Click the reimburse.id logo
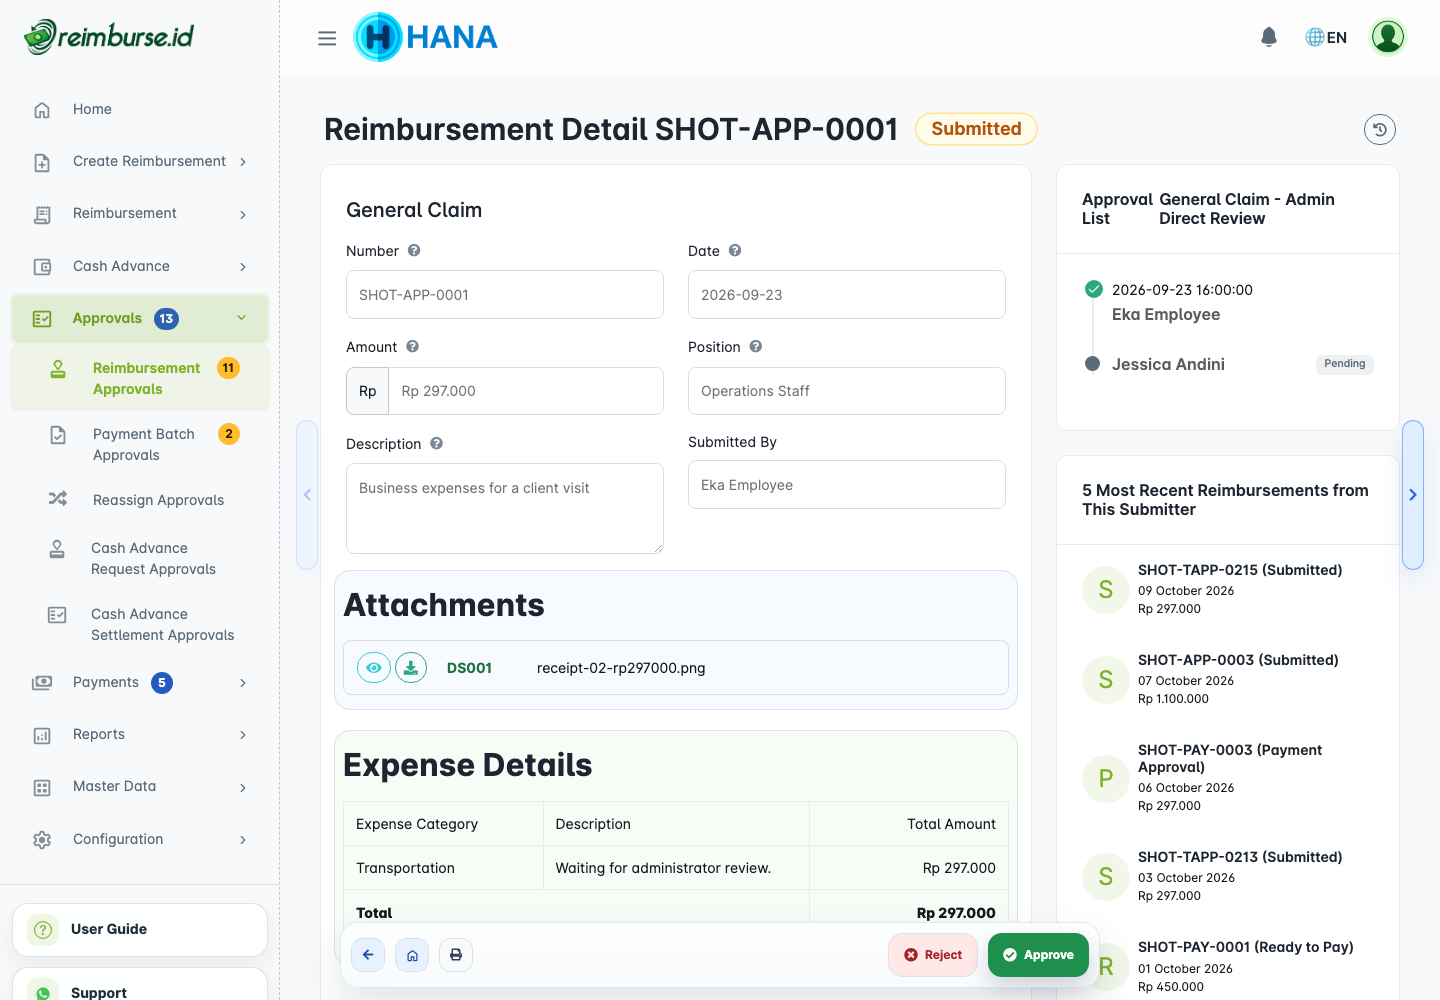The width and height of the screenshot is (1440, 1000). (109, 37)
